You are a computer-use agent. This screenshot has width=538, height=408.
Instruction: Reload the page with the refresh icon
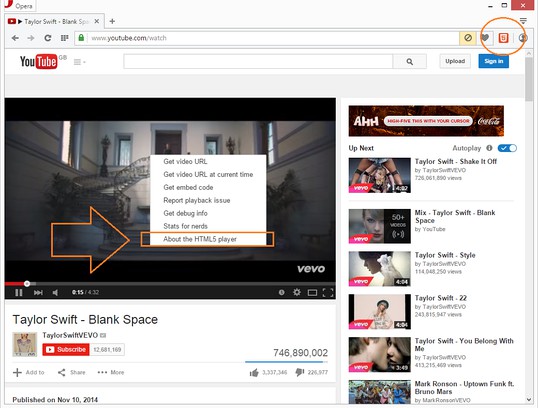[x=48, y=38]
